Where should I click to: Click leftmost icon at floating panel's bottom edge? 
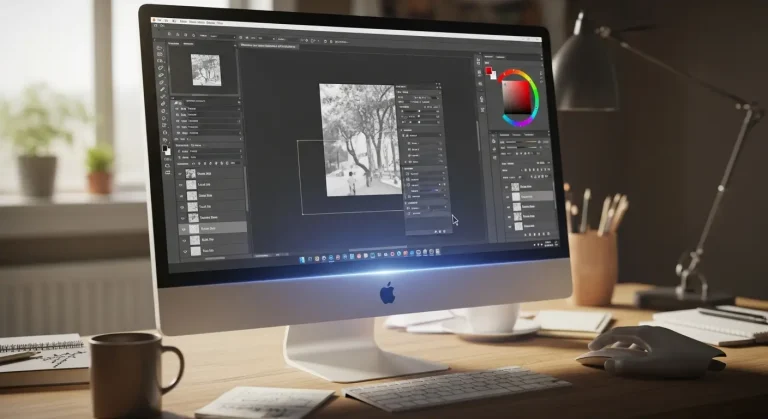pyautogui.click(x=435, y=231)
